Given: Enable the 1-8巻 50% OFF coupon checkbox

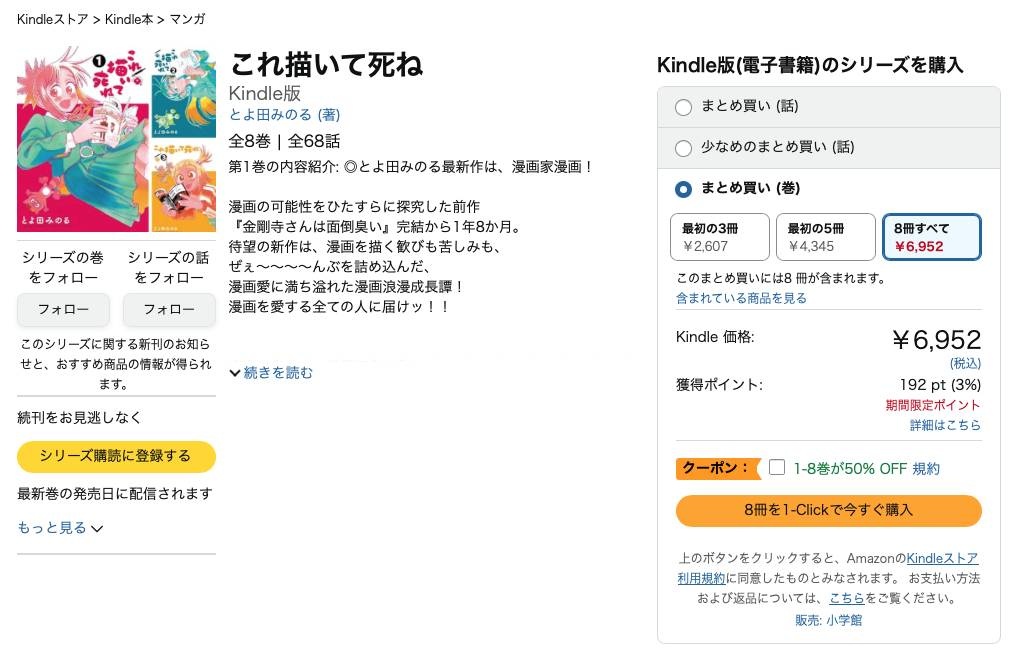Looking at the screenshot, I should click(x=777, y=468).
